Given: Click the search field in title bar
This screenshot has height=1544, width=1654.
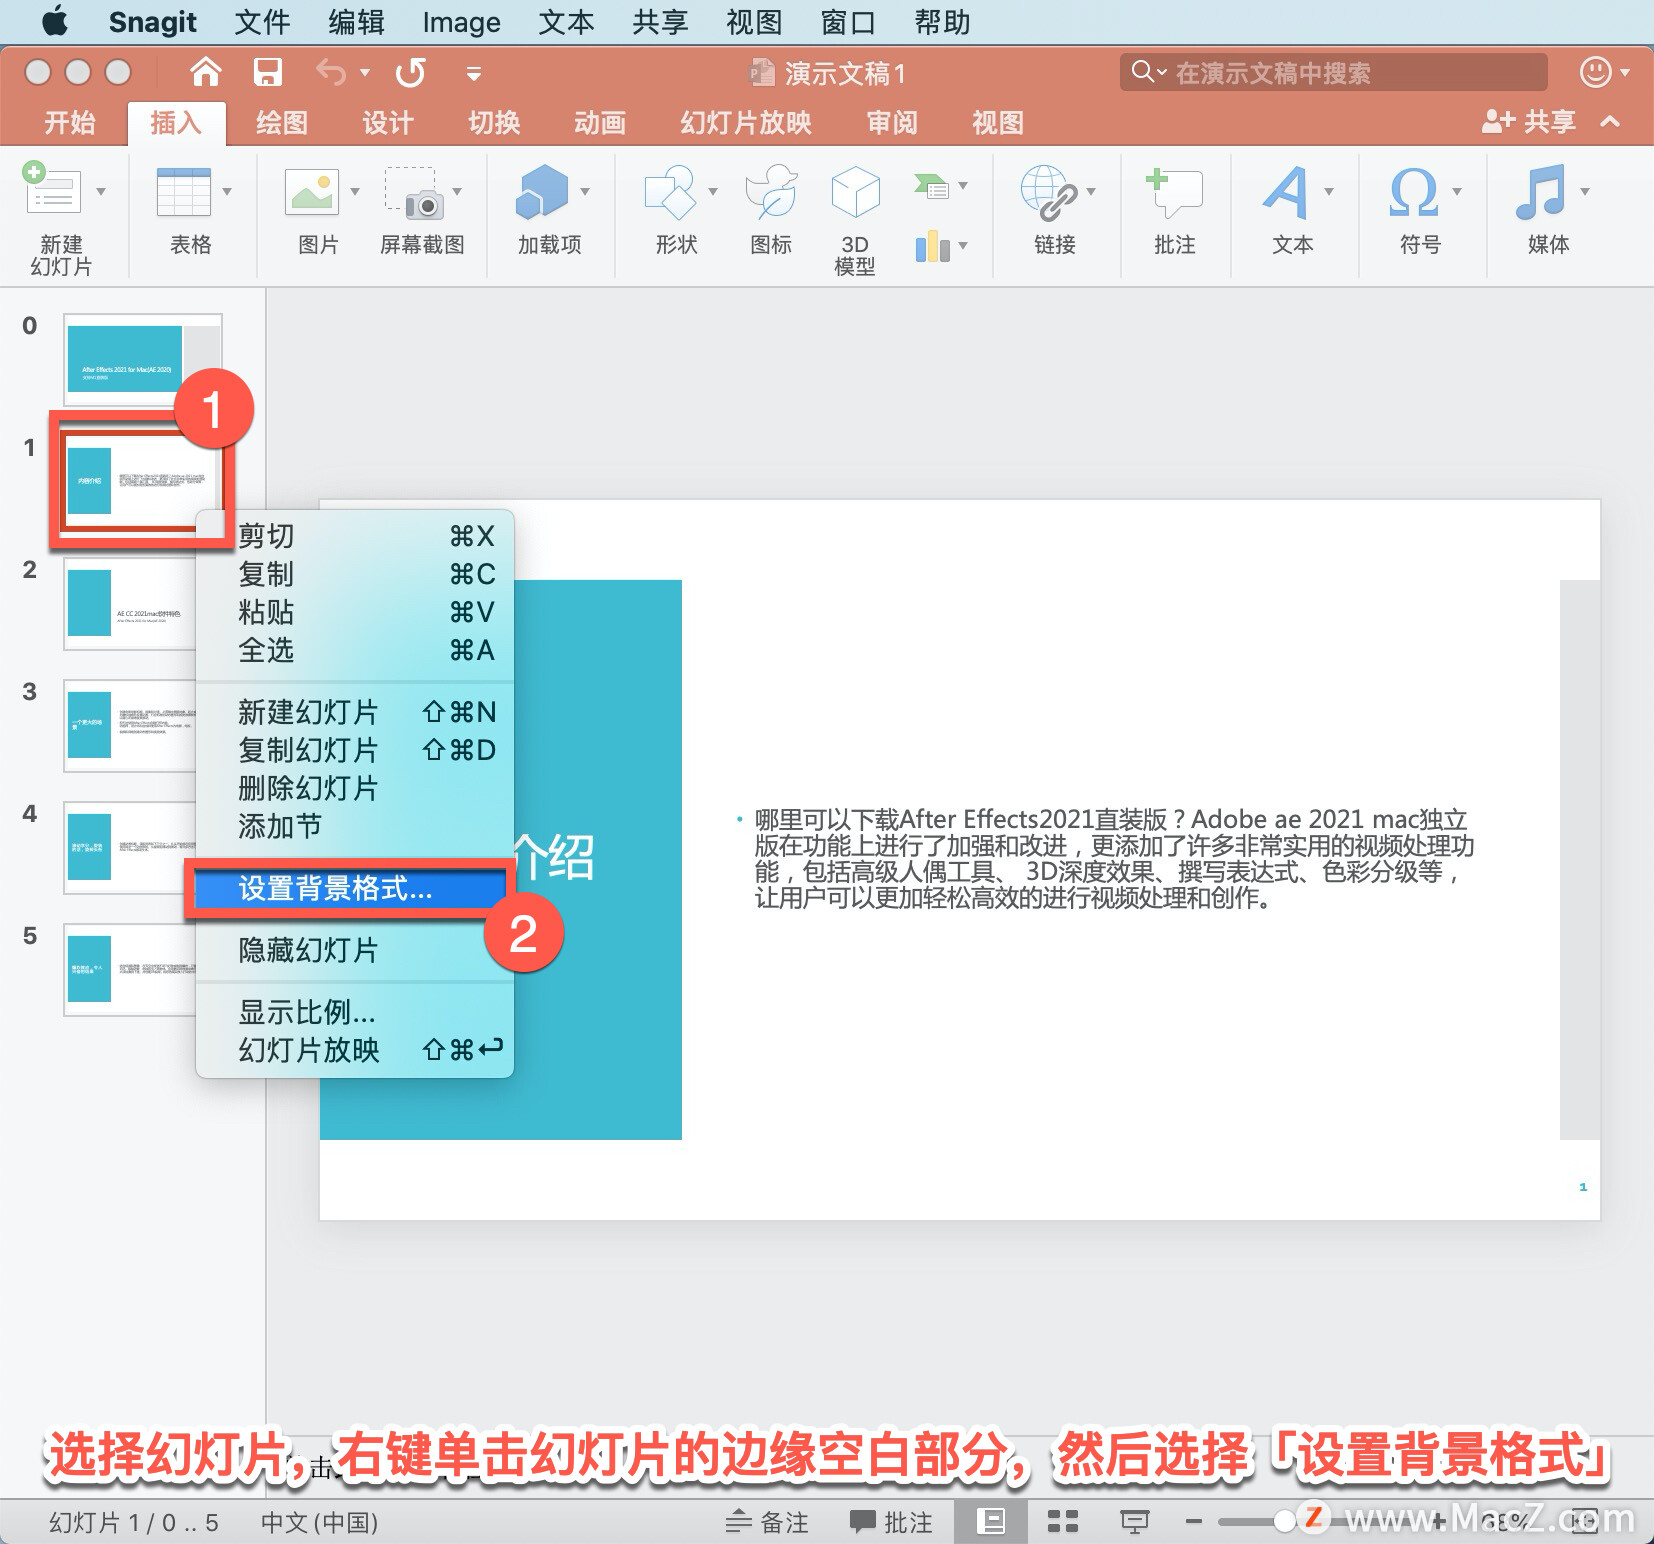Looking at the screenshot, I should click(1334, 72).
